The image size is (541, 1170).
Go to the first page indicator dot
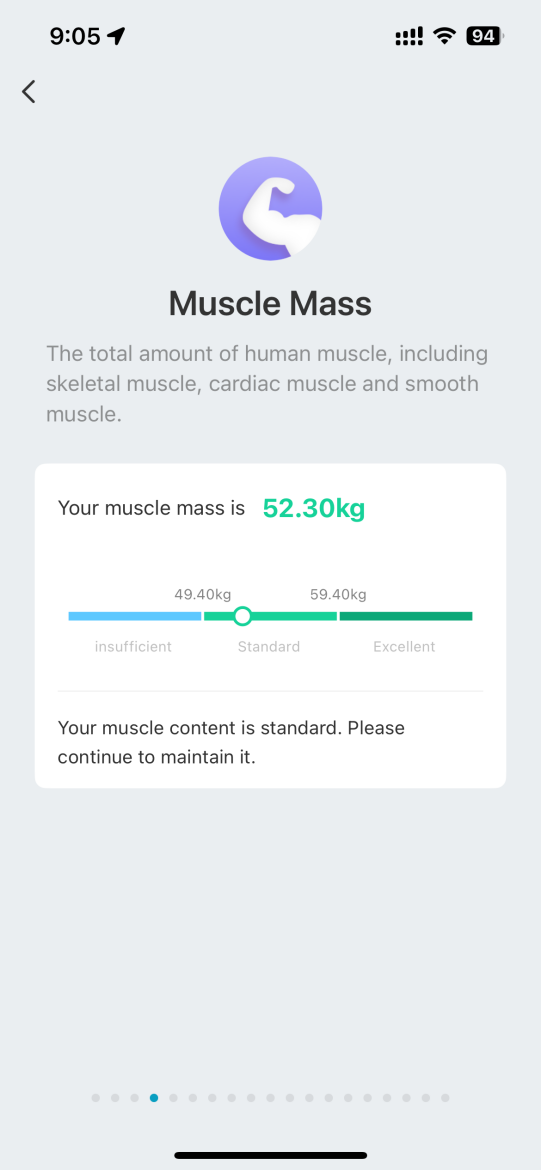point(96,1098)
